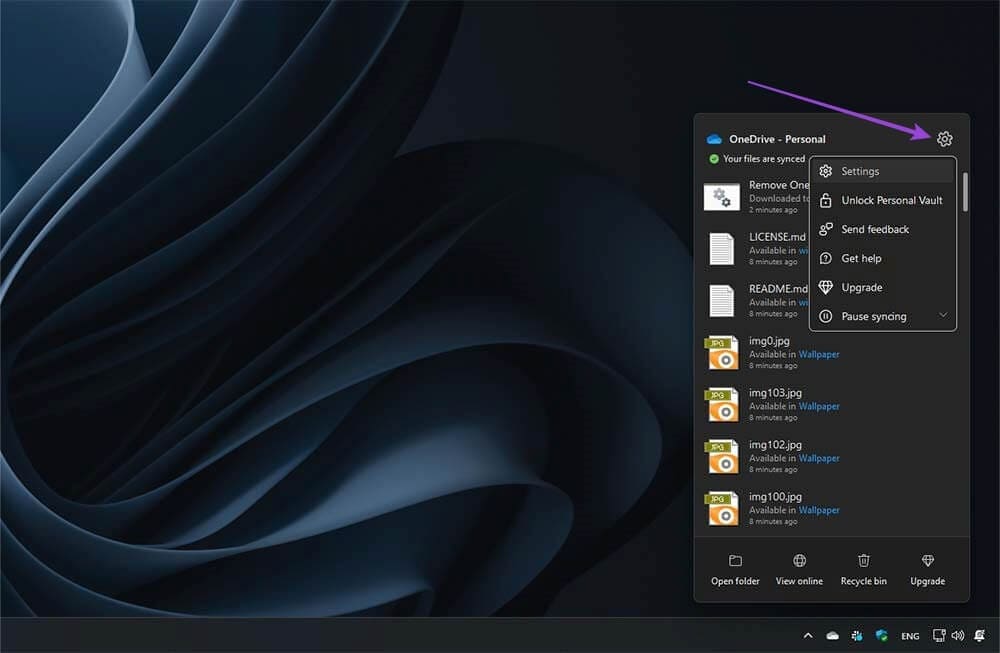Click the Upgrade diamond button in the bottom bar
Image resolution: width=1000 pixels, height=653 pixels.
(927, 569)
